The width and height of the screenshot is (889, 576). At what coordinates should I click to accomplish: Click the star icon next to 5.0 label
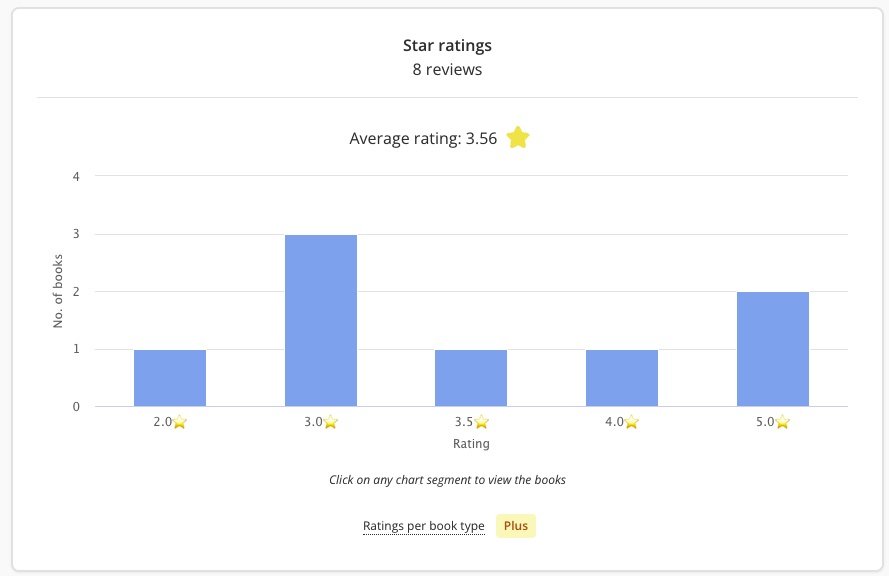pyautogui.click(x=783, y=422)
